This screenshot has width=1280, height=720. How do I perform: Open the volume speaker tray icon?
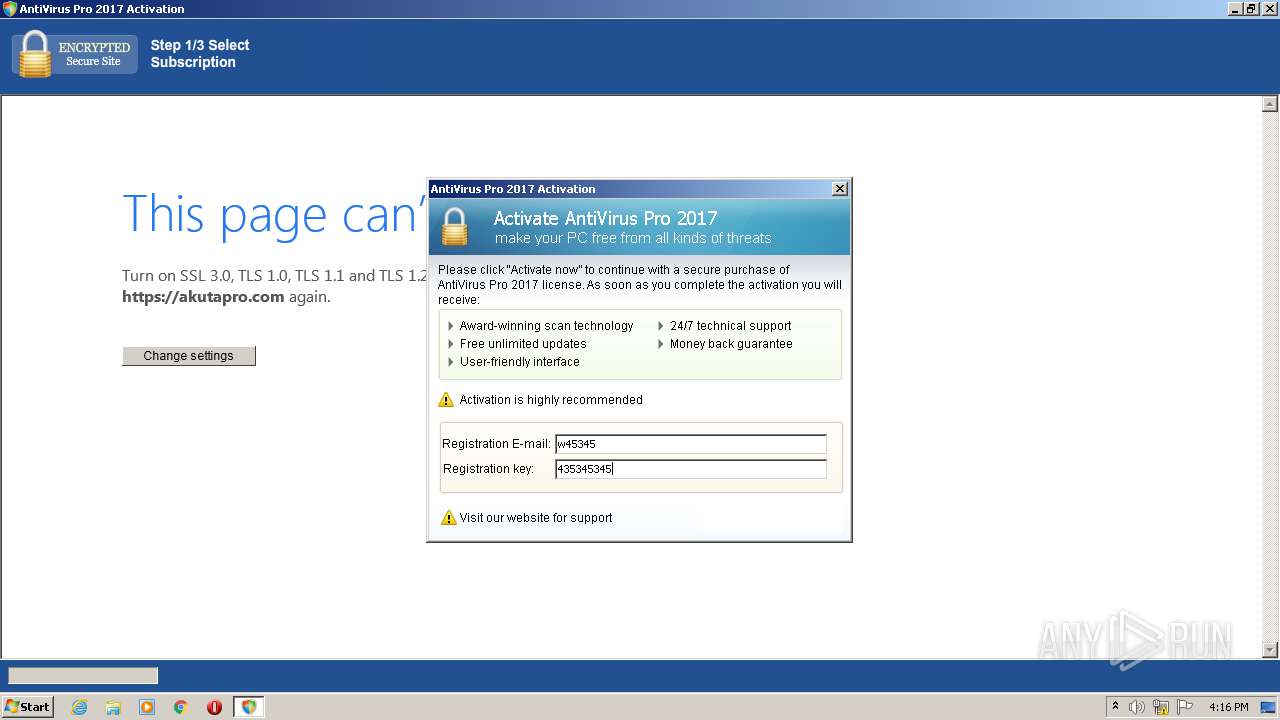tap(1137, 707)
